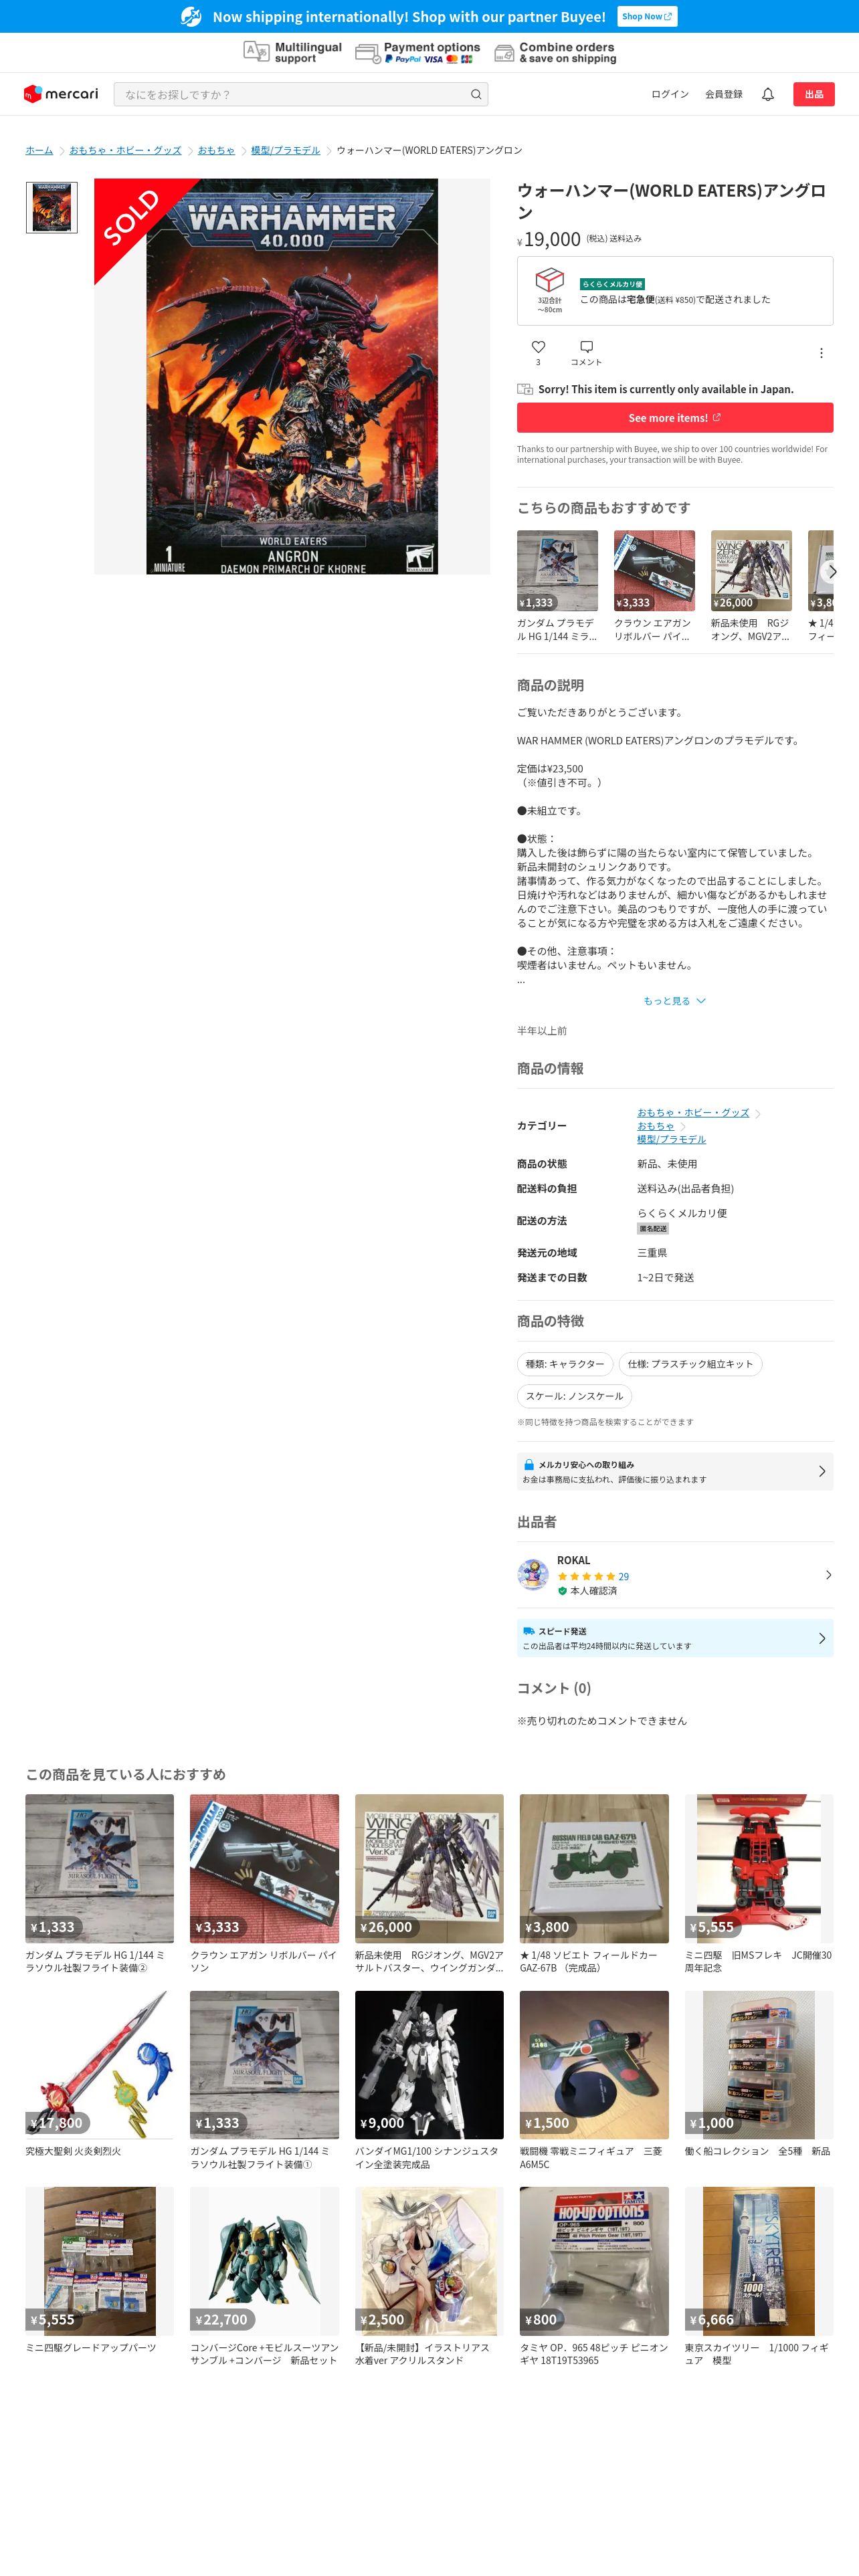Open category link おもちゃ in item info
The image size is (859, 2576).
656,1126
